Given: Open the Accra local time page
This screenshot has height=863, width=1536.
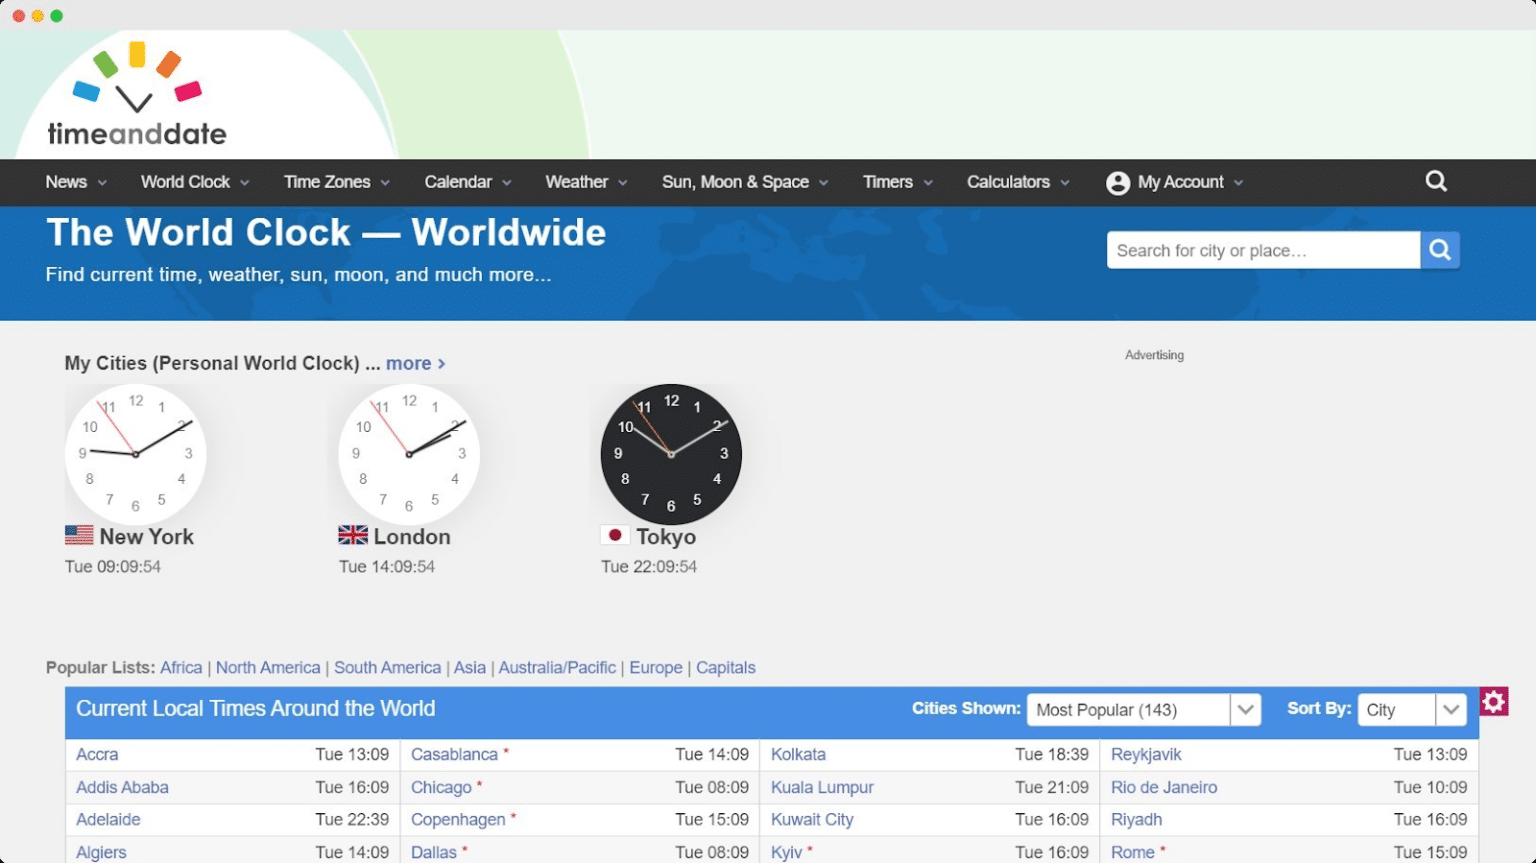Looking at the screenshot, I should (96, 754).
